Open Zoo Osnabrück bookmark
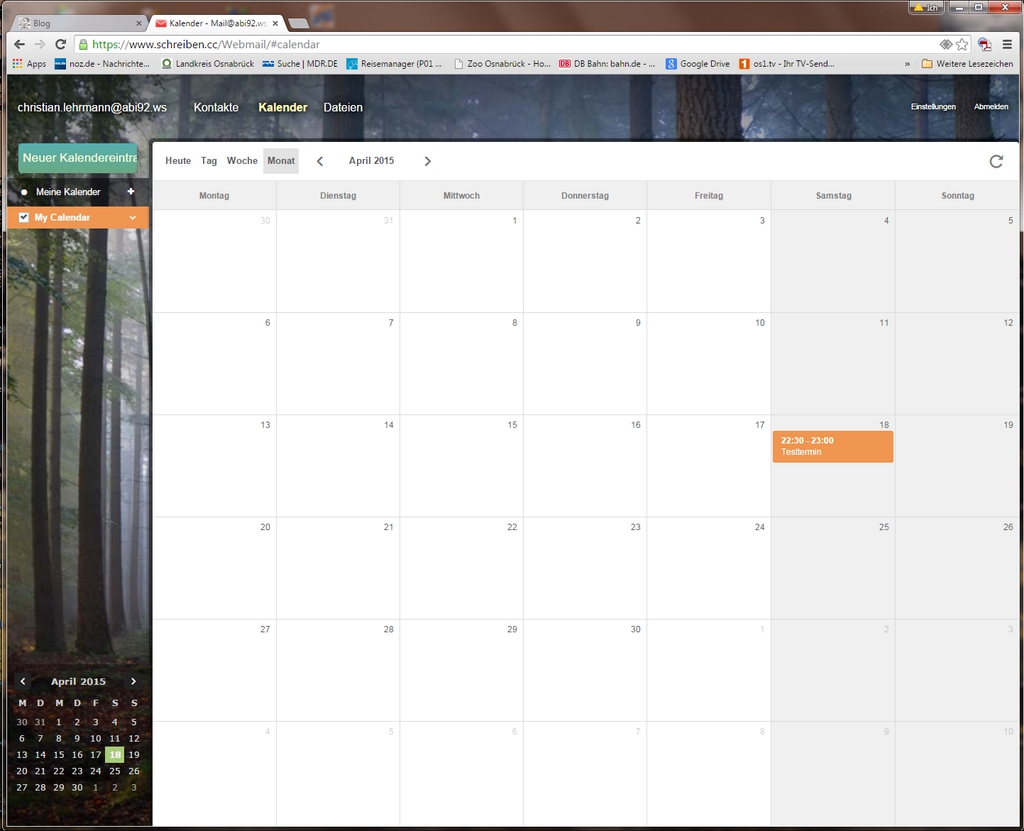The height and width of the screenshot is (831, 1024). click(x=502, y=63)
